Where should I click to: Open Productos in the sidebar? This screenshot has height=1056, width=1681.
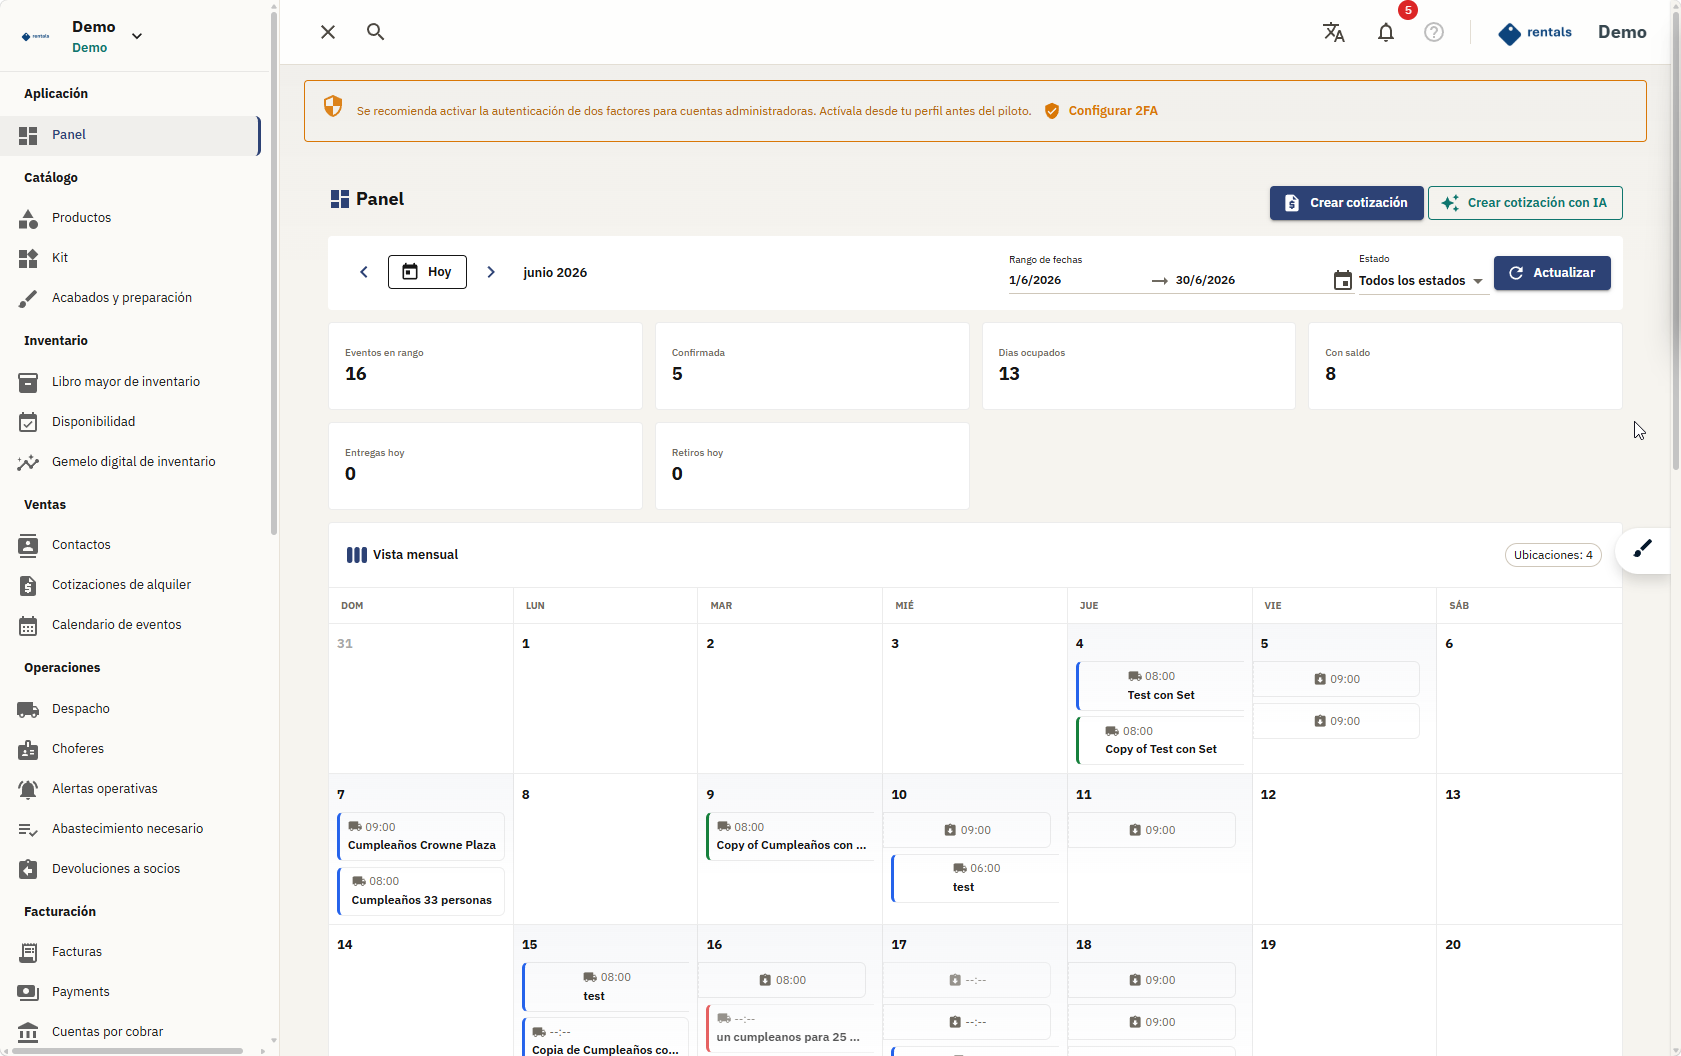tap(130, 218)
